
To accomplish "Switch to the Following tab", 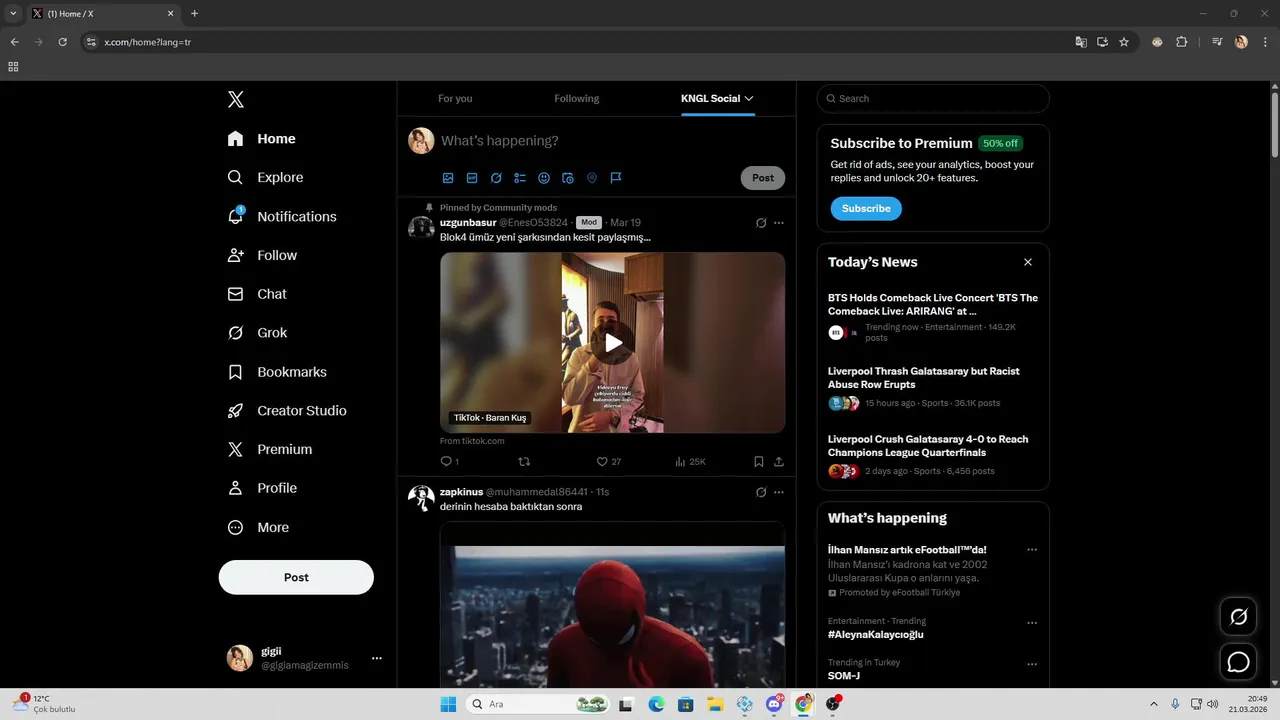I will [577, 99].
